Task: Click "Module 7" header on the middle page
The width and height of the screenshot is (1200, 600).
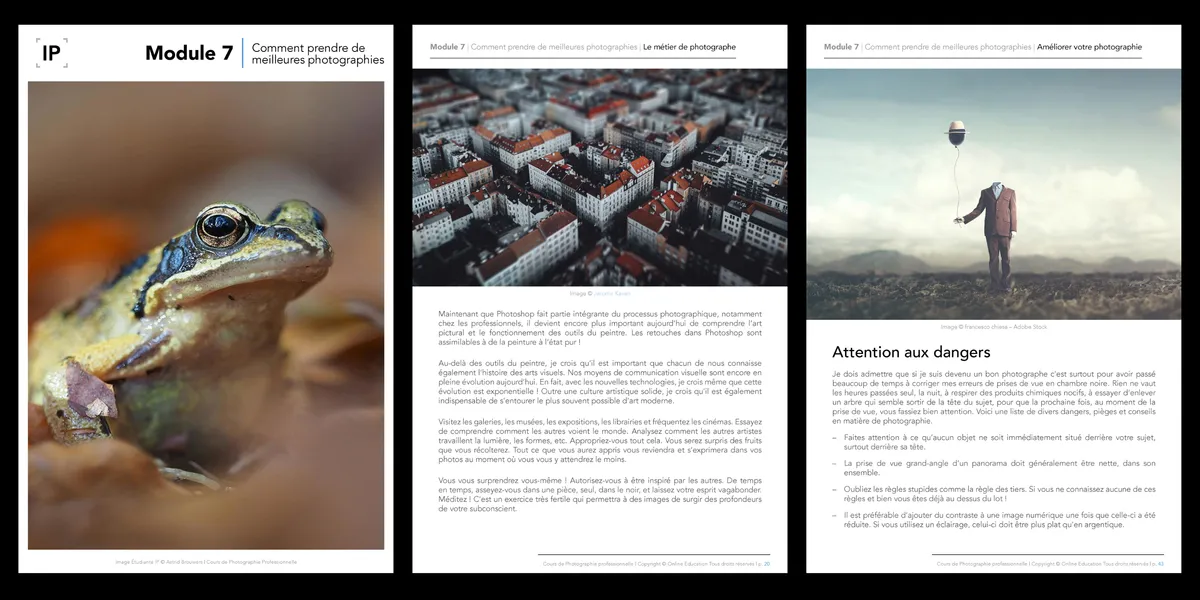Action: (x=447, y=47)
